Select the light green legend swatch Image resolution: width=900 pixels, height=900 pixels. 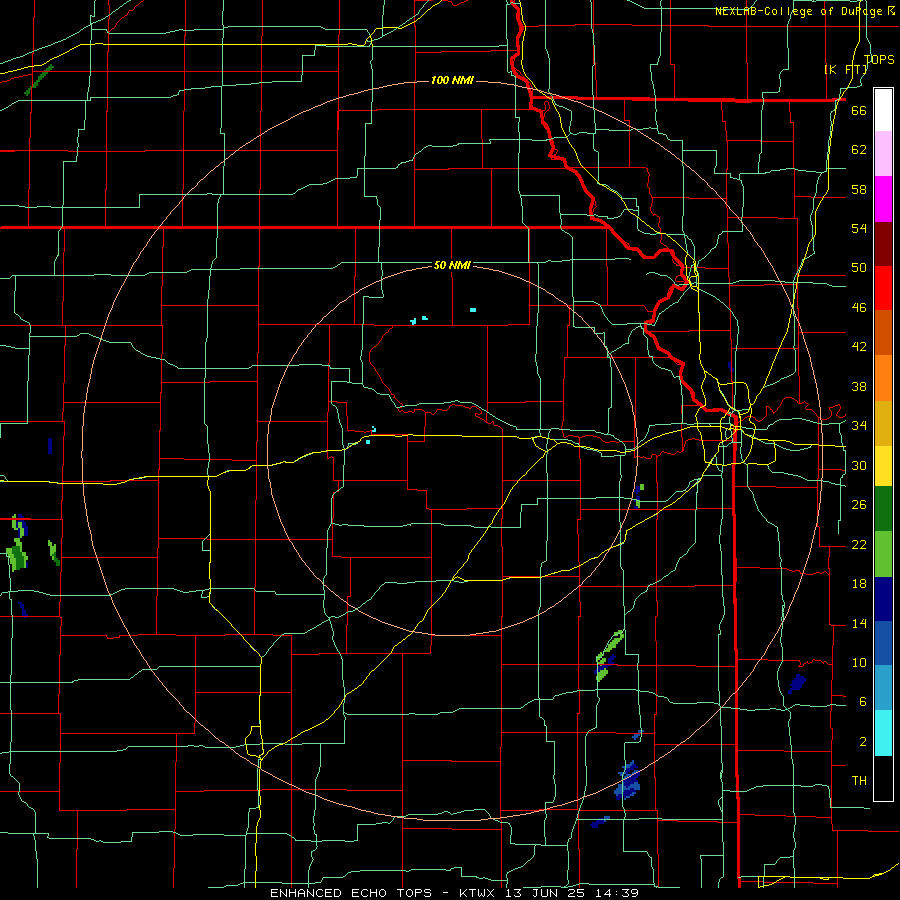pyautogui.click(x=883, y=554)
